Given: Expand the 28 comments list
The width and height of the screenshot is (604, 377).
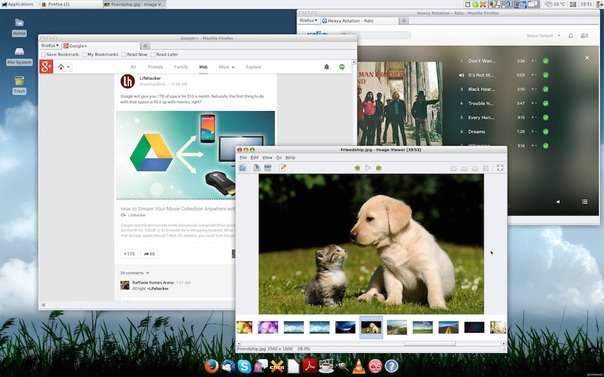Looking at the screenshot, I should point(134,273).
